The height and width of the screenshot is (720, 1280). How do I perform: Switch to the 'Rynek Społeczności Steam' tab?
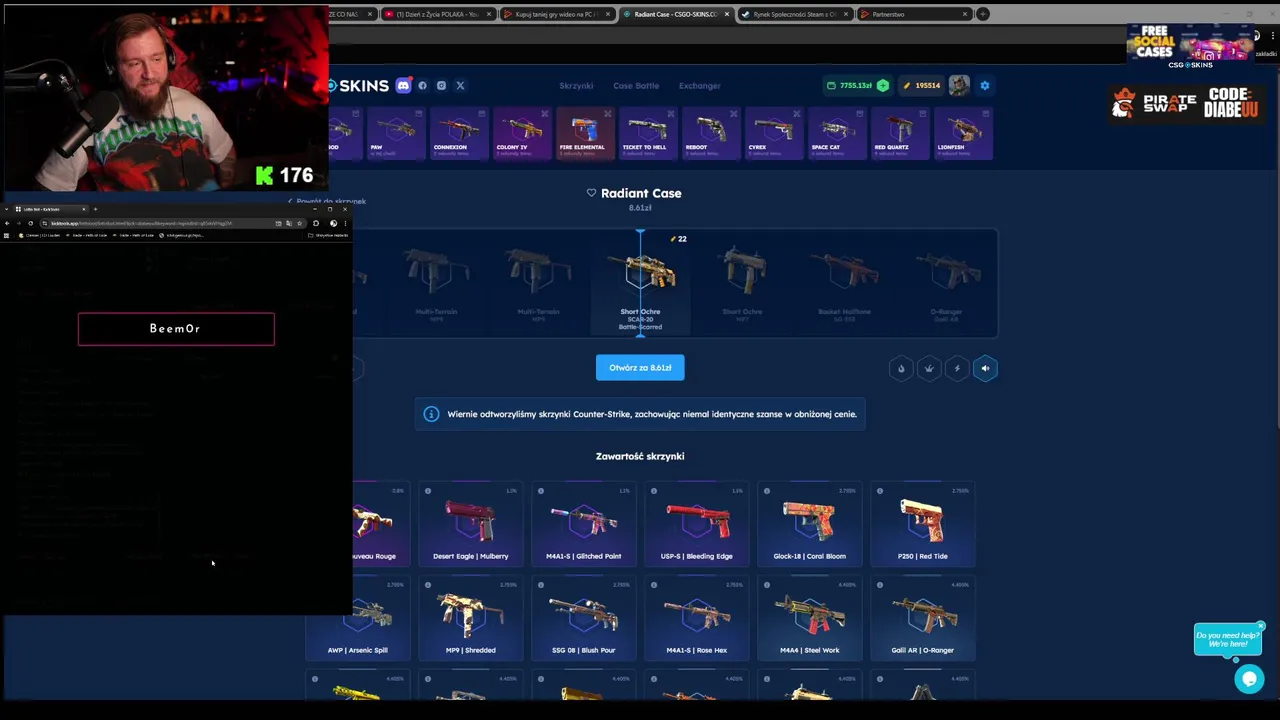795,14
